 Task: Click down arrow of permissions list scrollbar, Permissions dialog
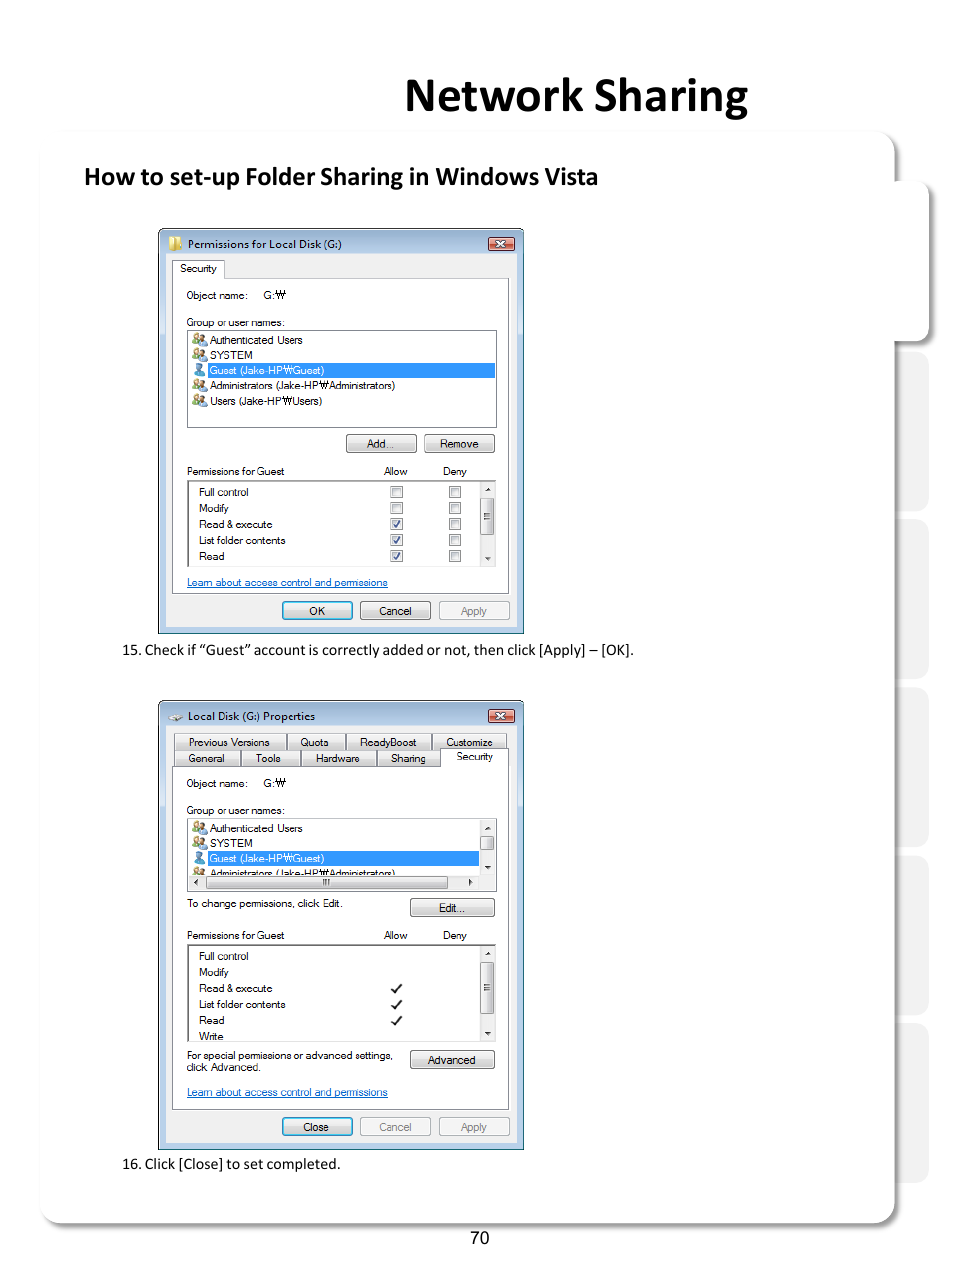pyautogui.click(x=488, y=559)
